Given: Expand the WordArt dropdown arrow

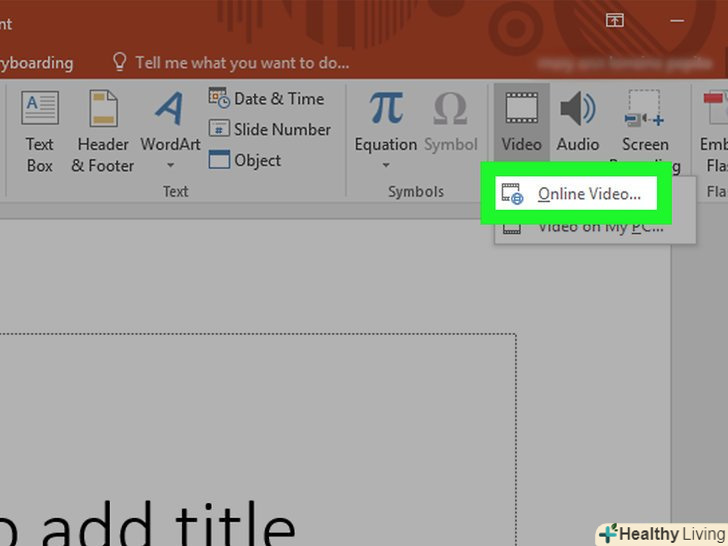Looking at the screenshot, I should pos(170,165).
